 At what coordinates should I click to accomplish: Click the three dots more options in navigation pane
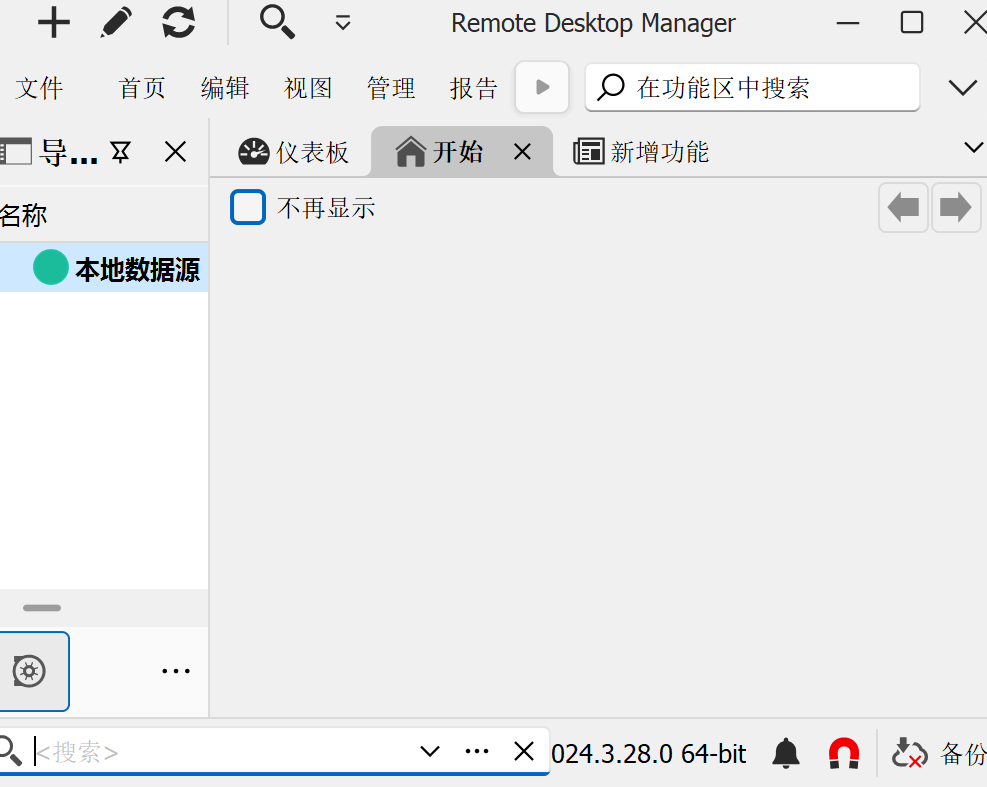click(176, 671)
